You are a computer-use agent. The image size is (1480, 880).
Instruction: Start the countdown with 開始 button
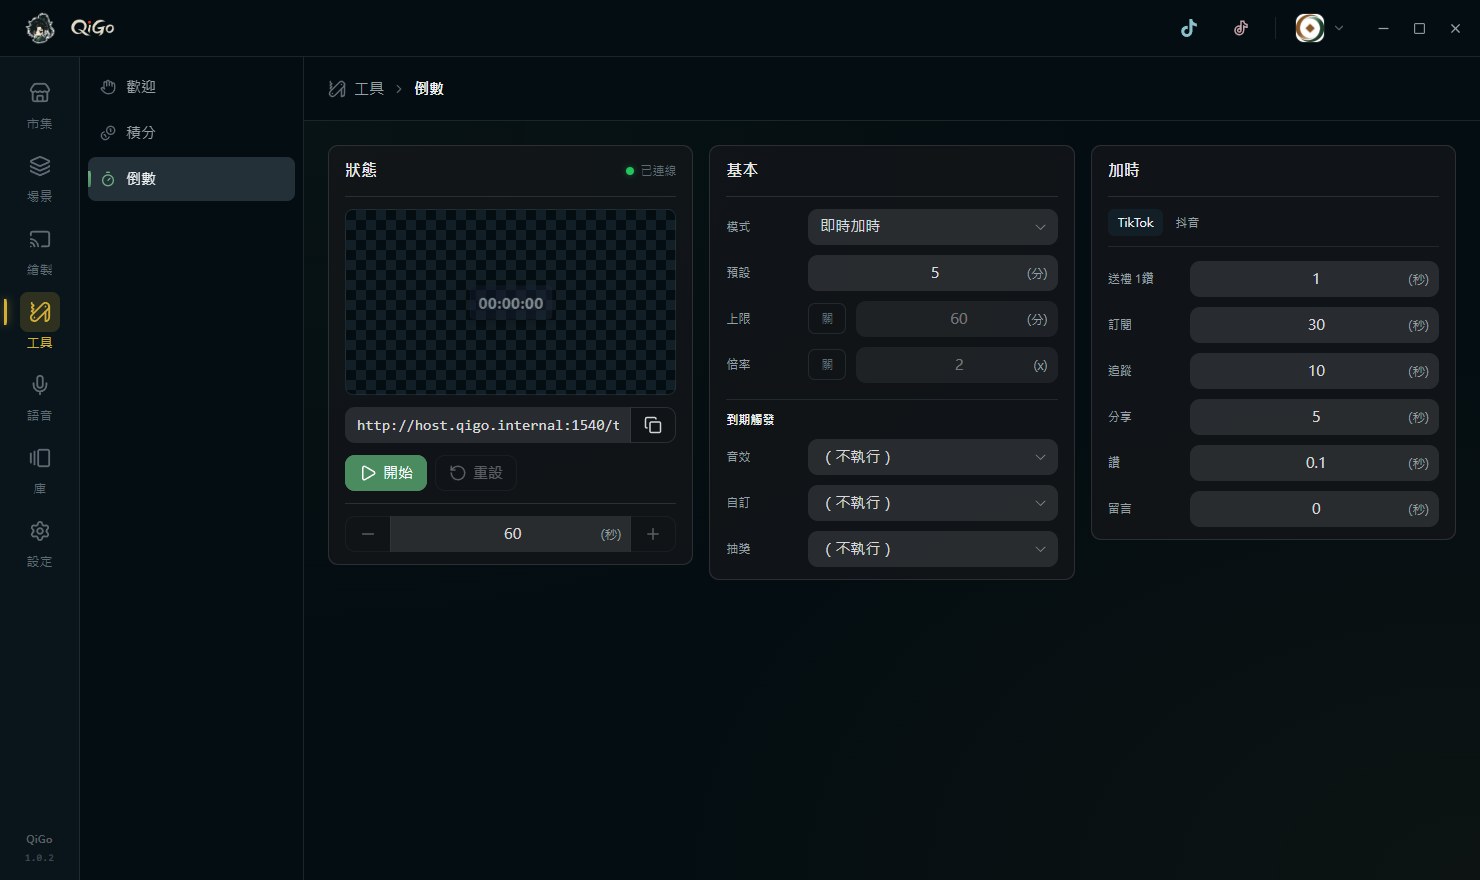click(386, 473)
